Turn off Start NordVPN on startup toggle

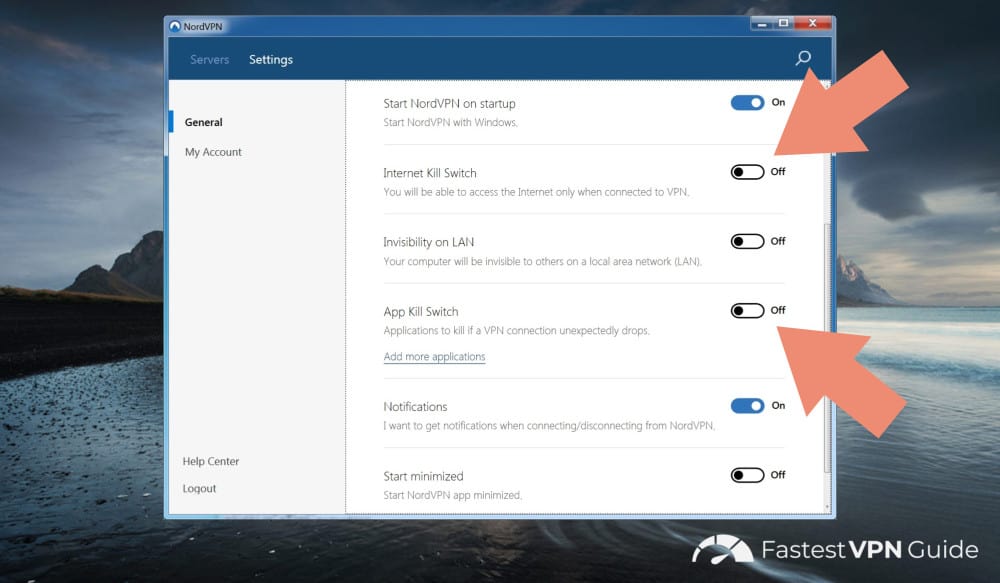(x=747, y=103)
